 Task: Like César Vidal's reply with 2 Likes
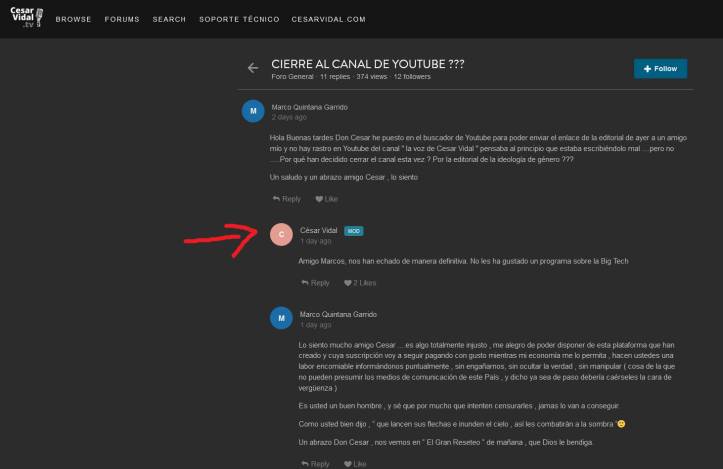[x=359, y=283]
